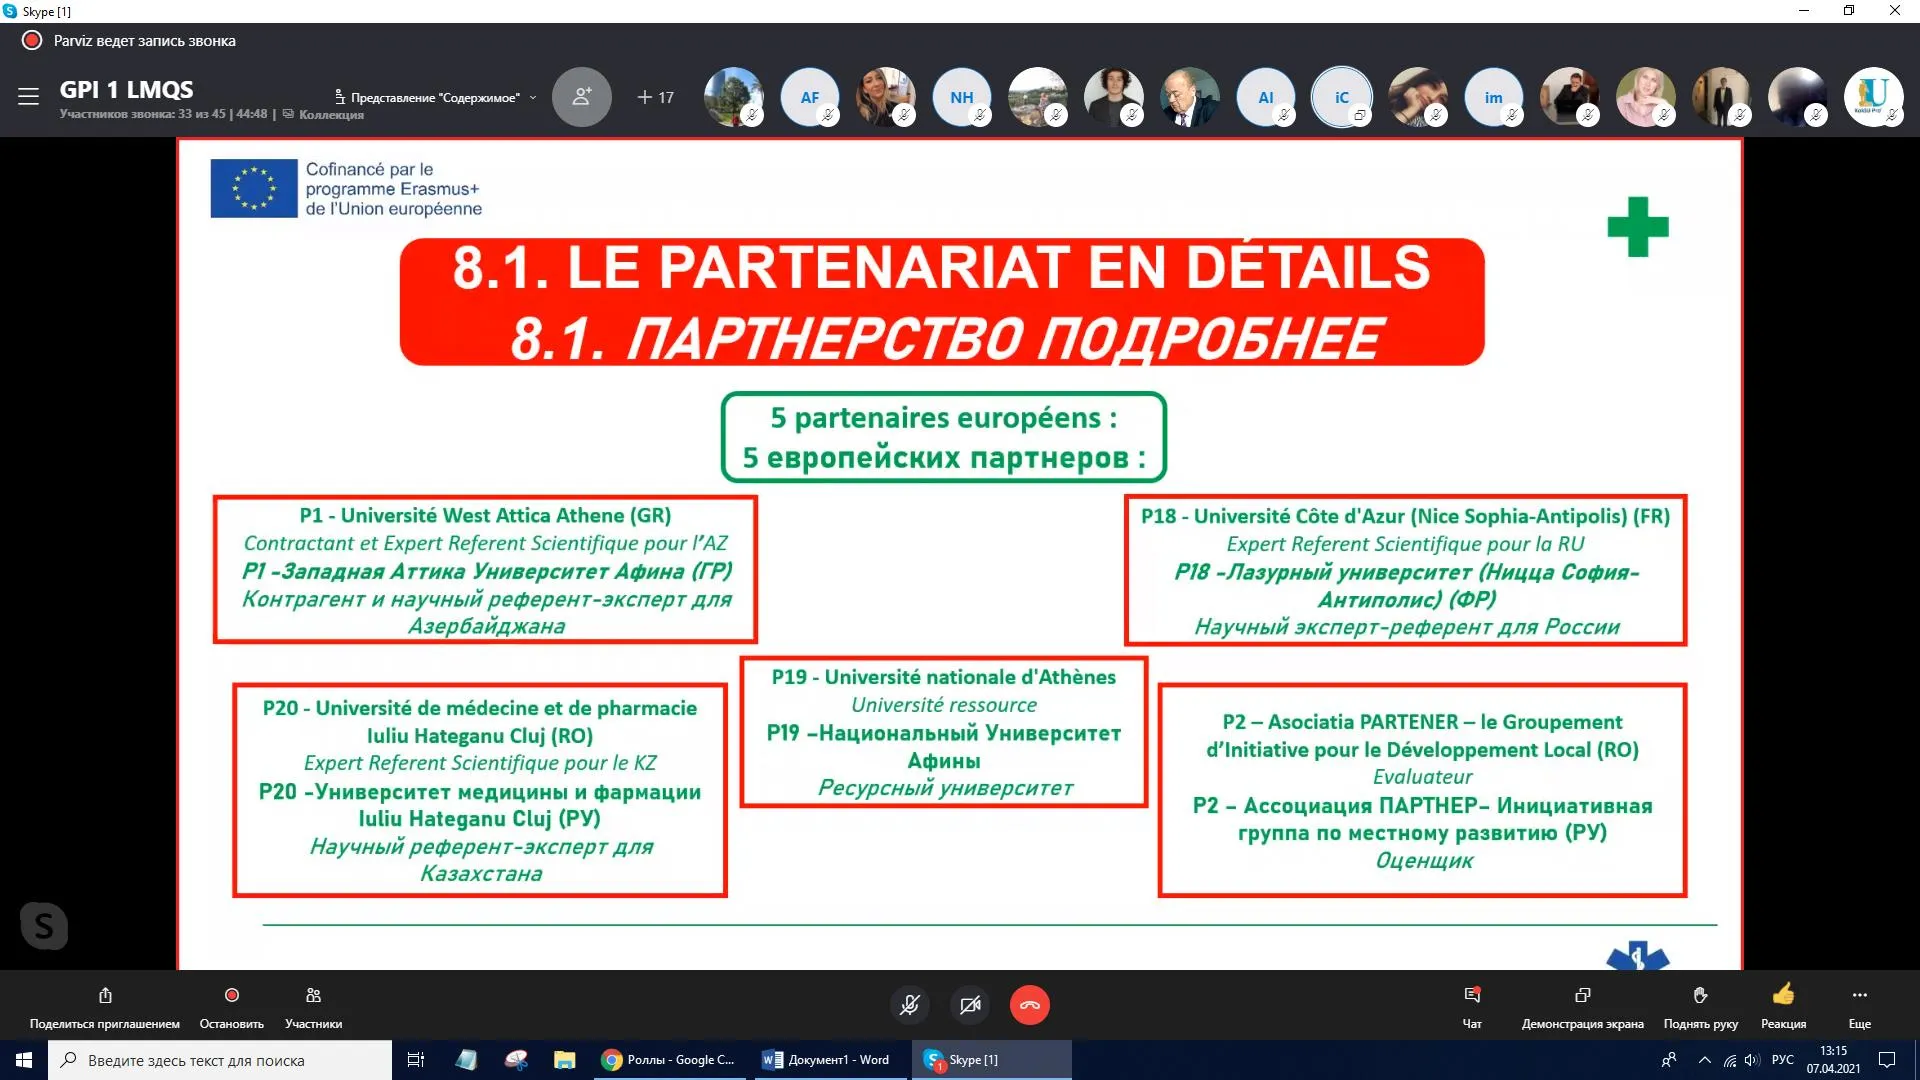Image resolution: width=1920 pixels, height=1080 pixels.
Task: Click Поделиться приглашением share invite icon
Action: click(x=105, y=996)
